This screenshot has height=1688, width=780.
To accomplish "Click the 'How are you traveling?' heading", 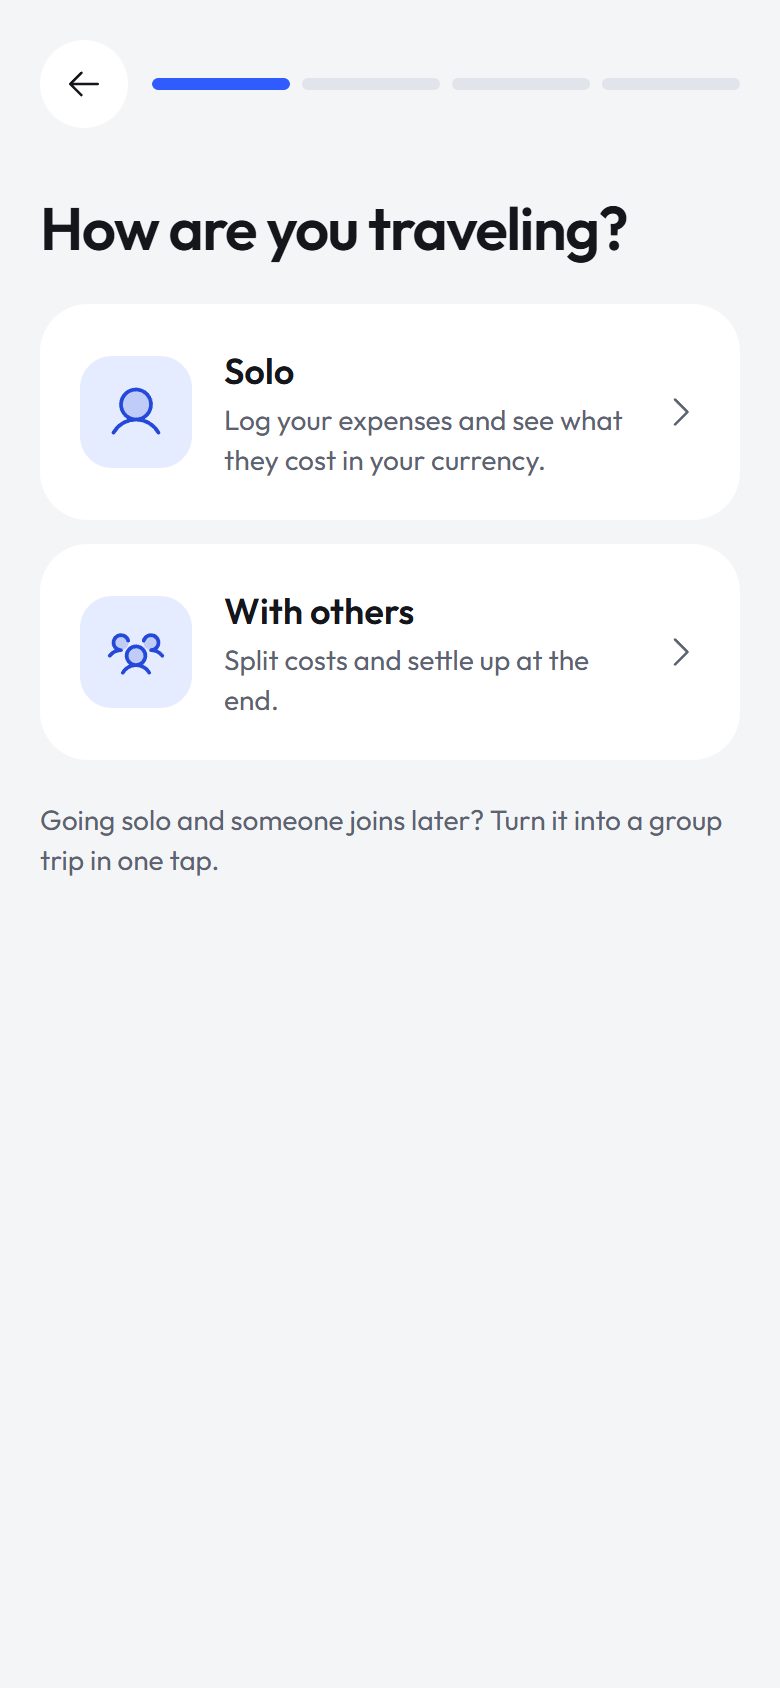I will [334, 231].
